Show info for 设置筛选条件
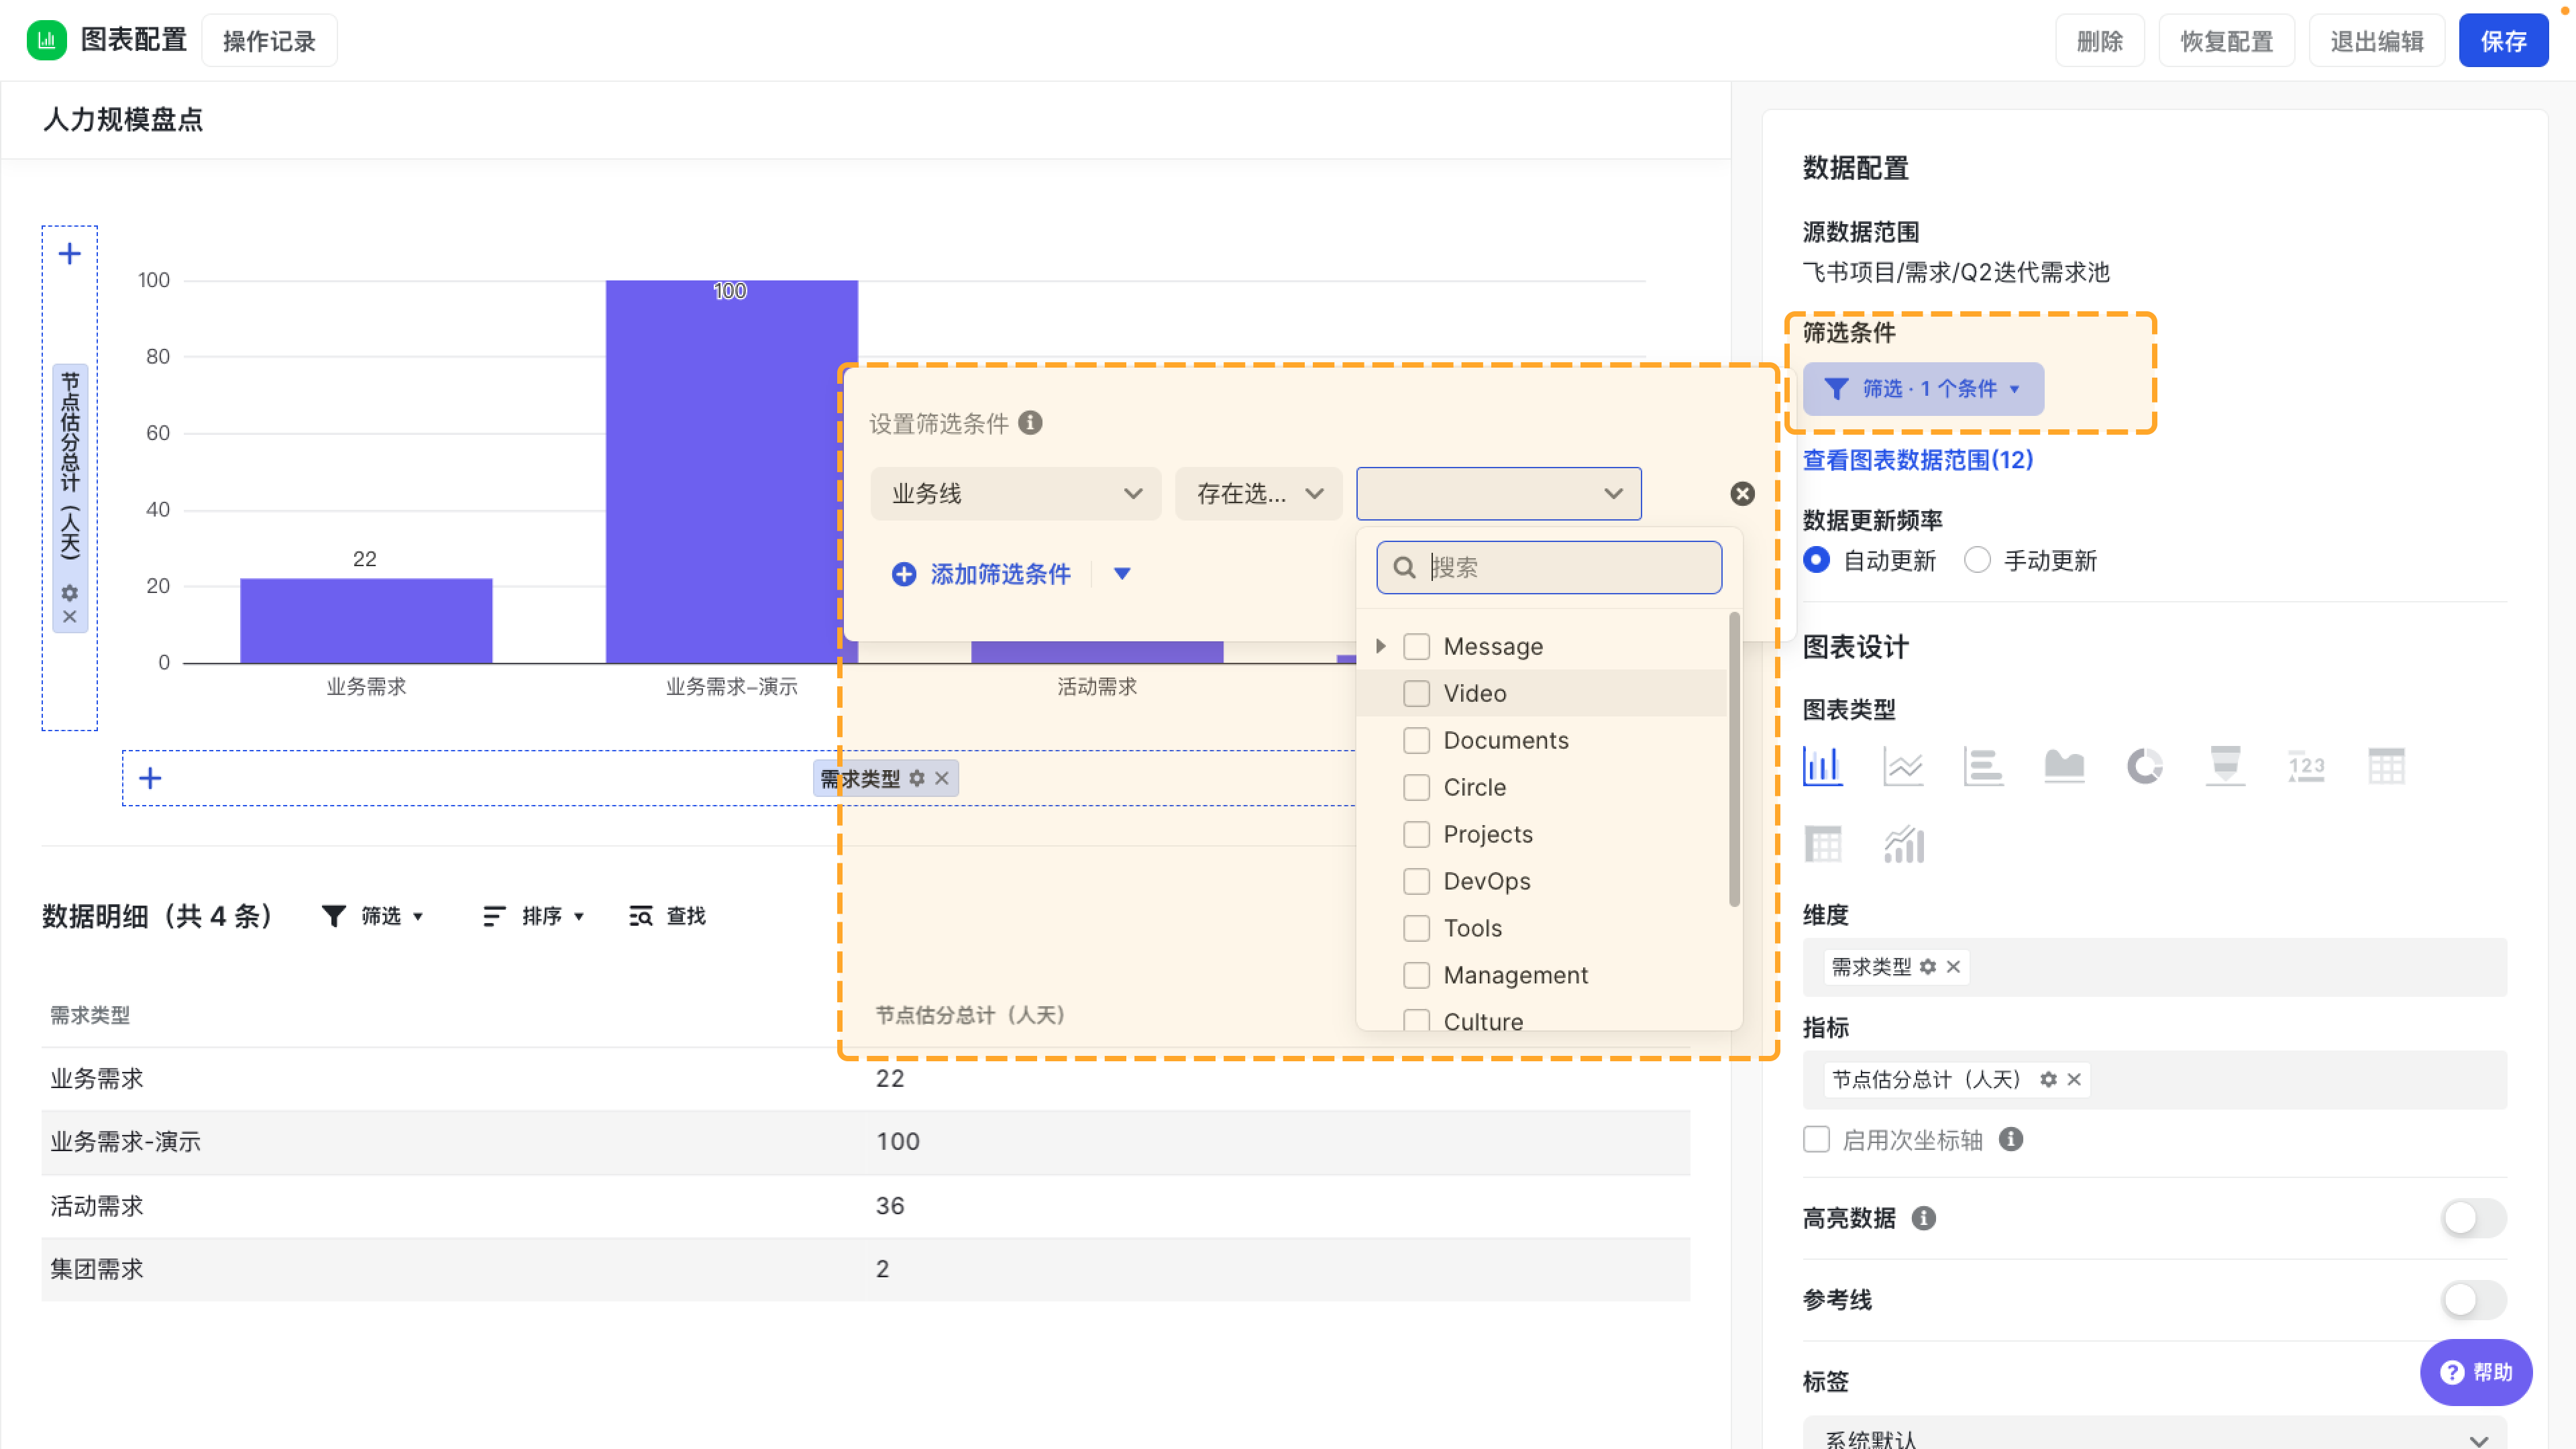 [x=1030, y=423]
